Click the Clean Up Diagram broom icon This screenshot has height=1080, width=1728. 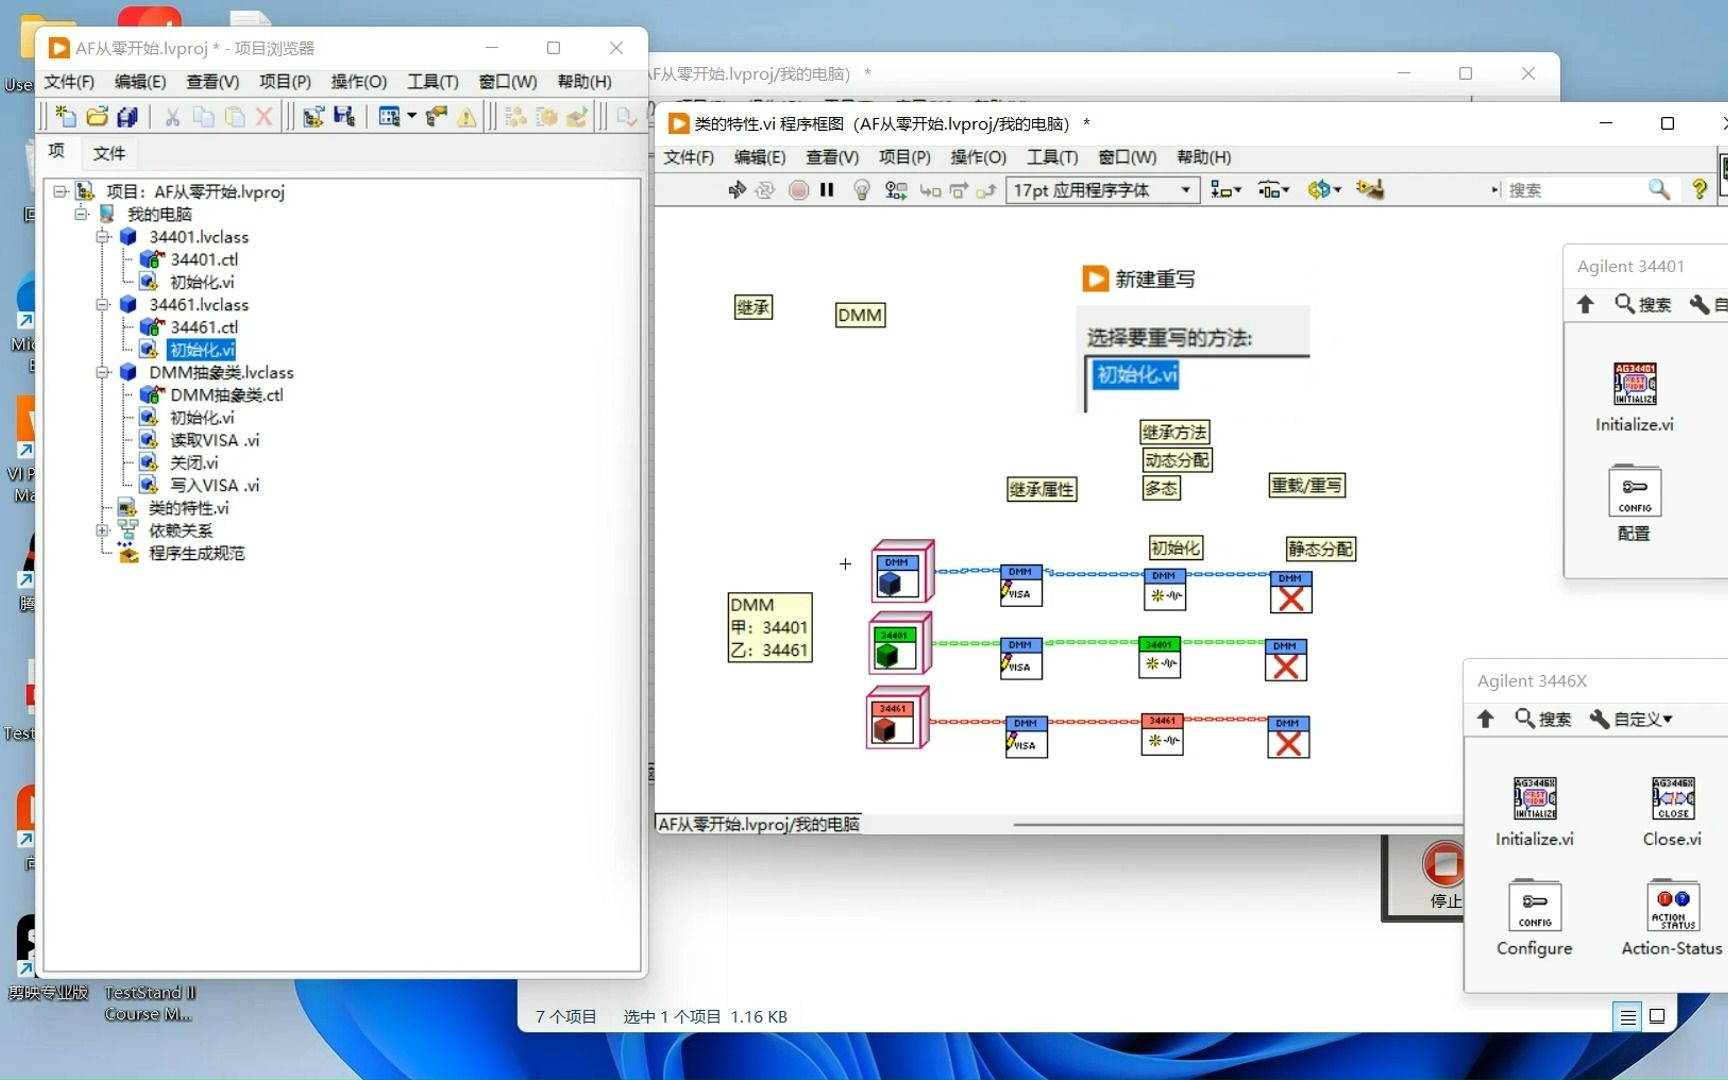pyautogui.click(x=1370, y=190)
